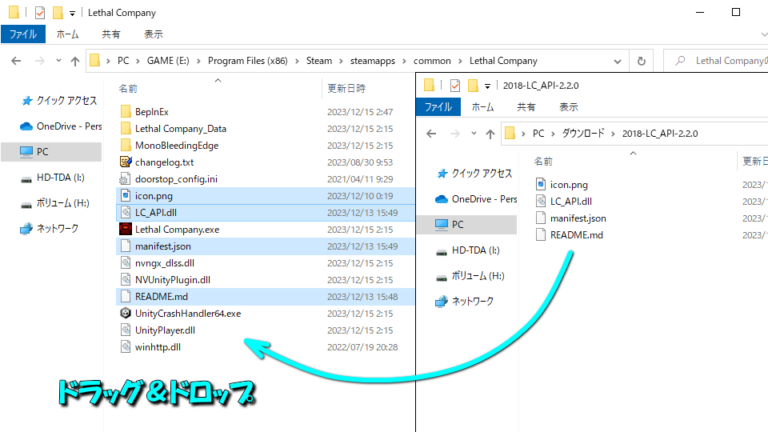Click Program Files (x86) in the breadcrumb

point(248,61)
